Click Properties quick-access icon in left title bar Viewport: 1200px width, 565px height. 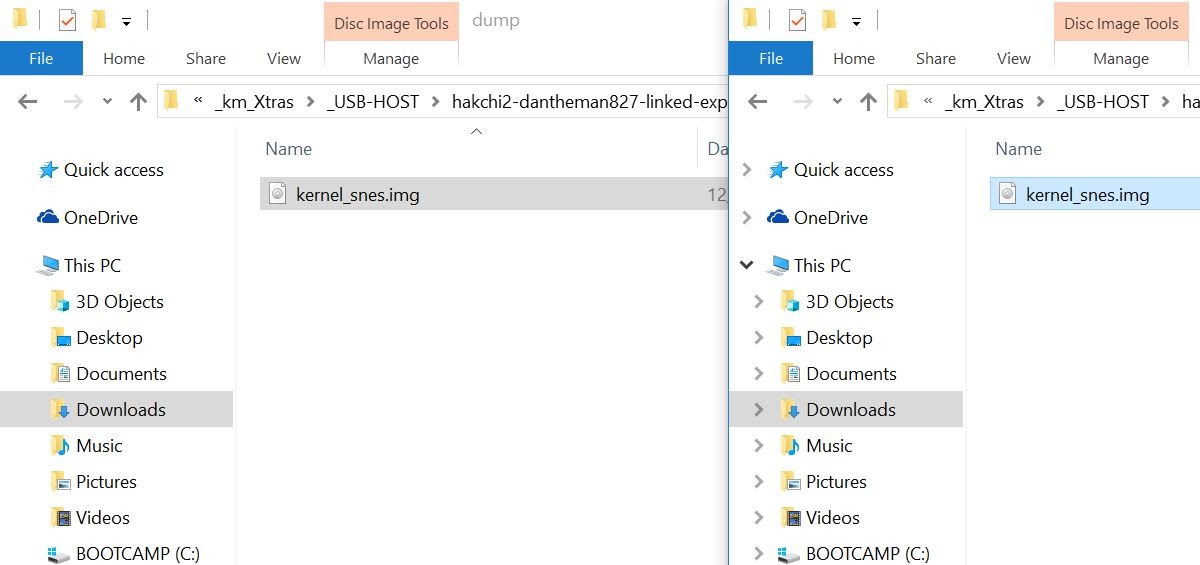[67, 20]
